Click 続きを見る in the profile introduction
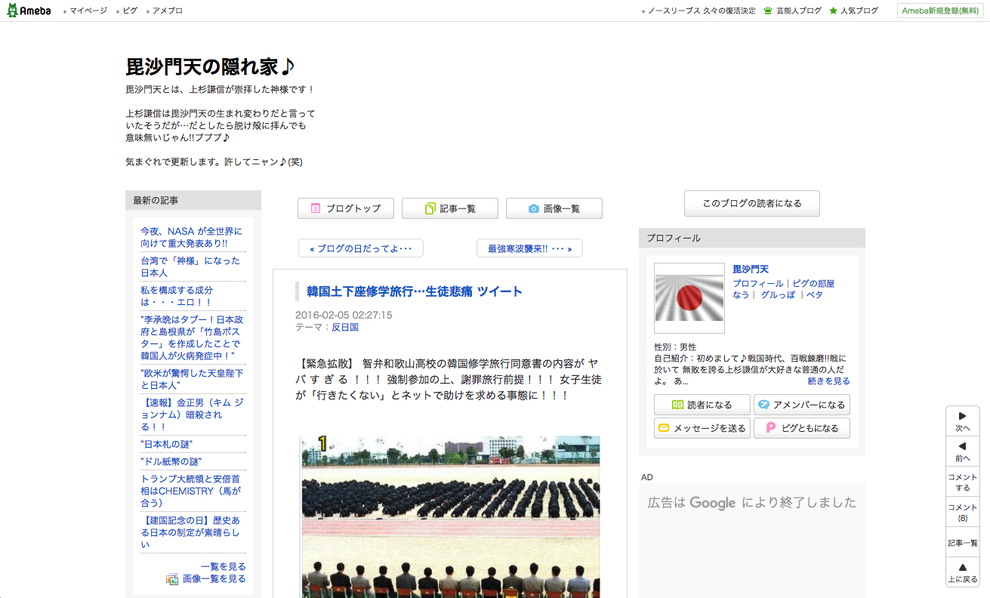The image size is (990, 598). coord(828,381)
